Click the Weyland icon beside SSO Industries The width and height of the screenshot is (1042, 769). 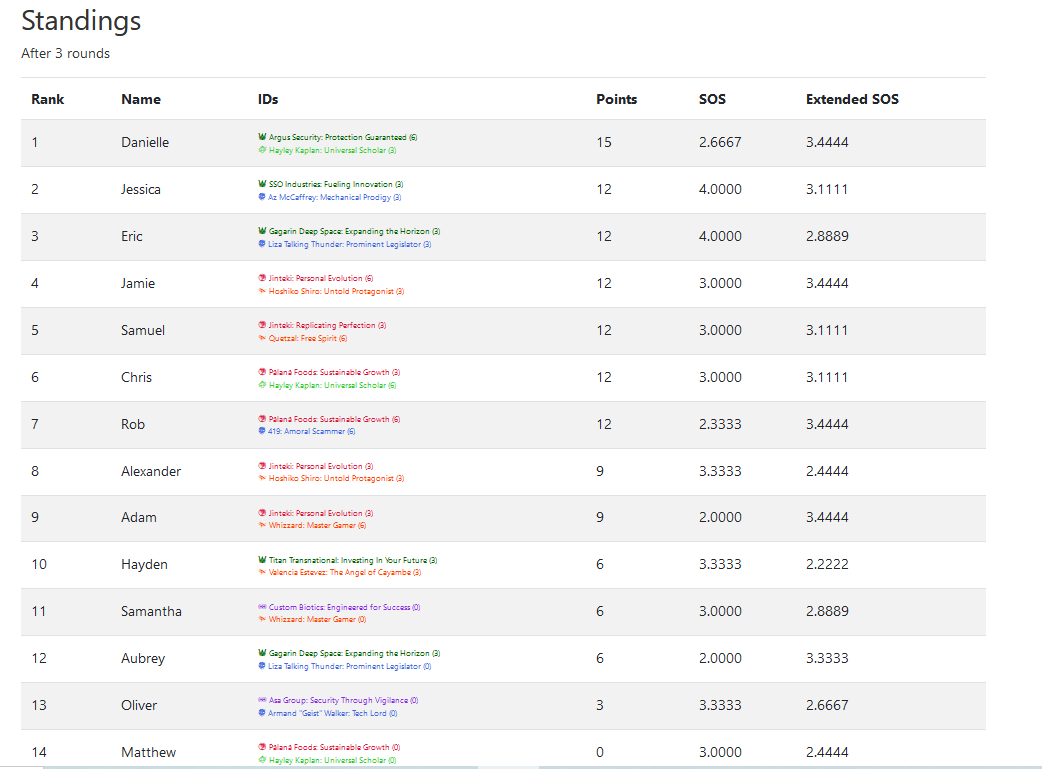click(262, 184)
